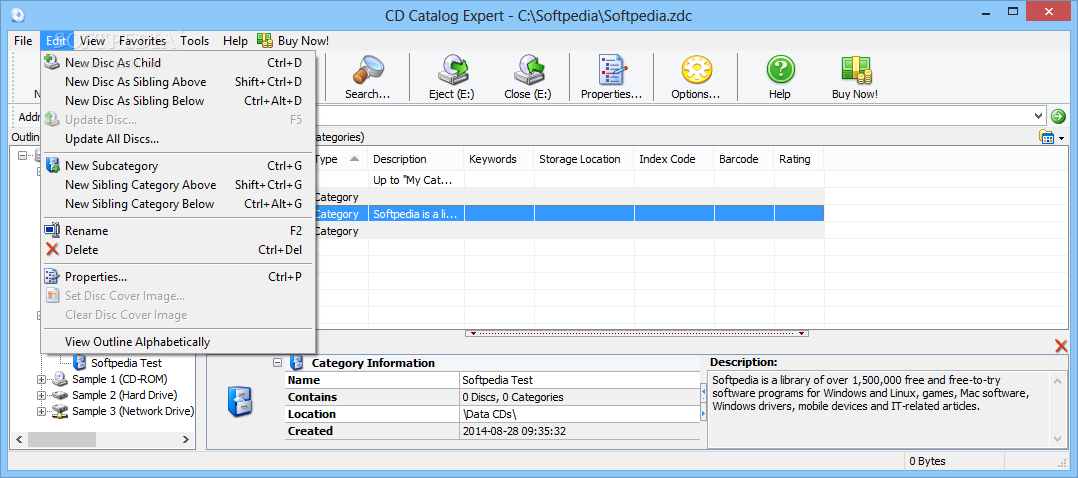Click the Close (E:) toolbar button
The image size is (1078, 478).
pyautogui.click(x=527, y=77)
